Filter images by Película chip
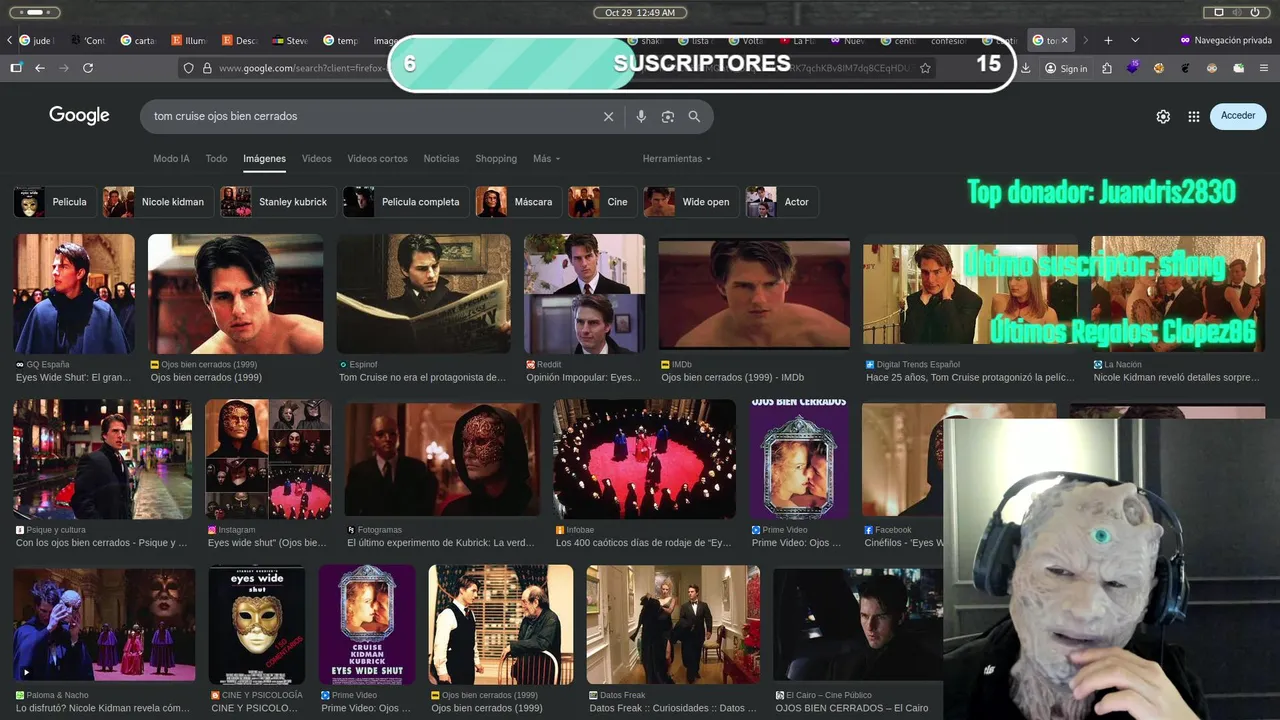The height and width of the screenshot is (720, 1280). (x=56, y=202)
